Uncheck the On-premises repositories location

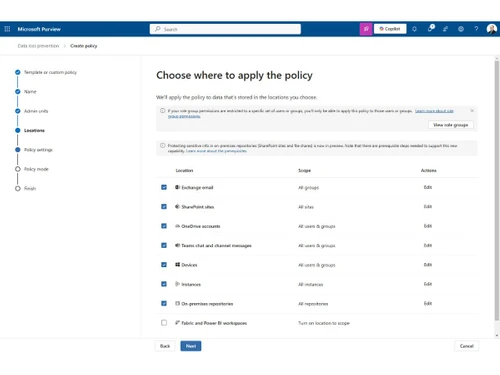point(164,303)
